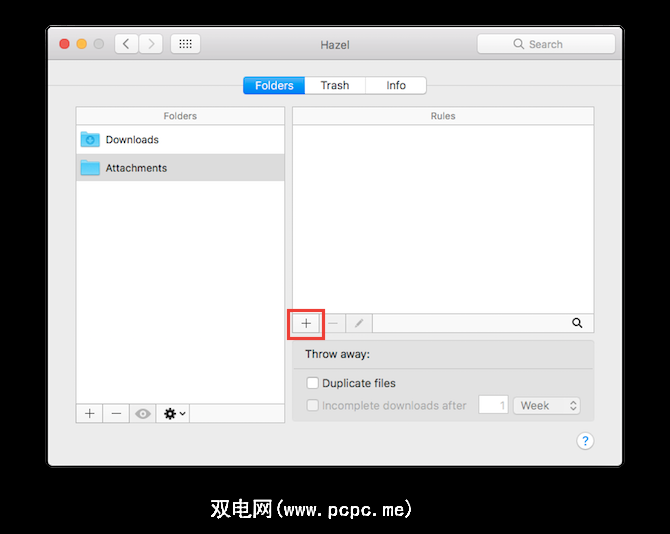Enable the Duplicate files checkbox
670x534 pixels.
312,383
